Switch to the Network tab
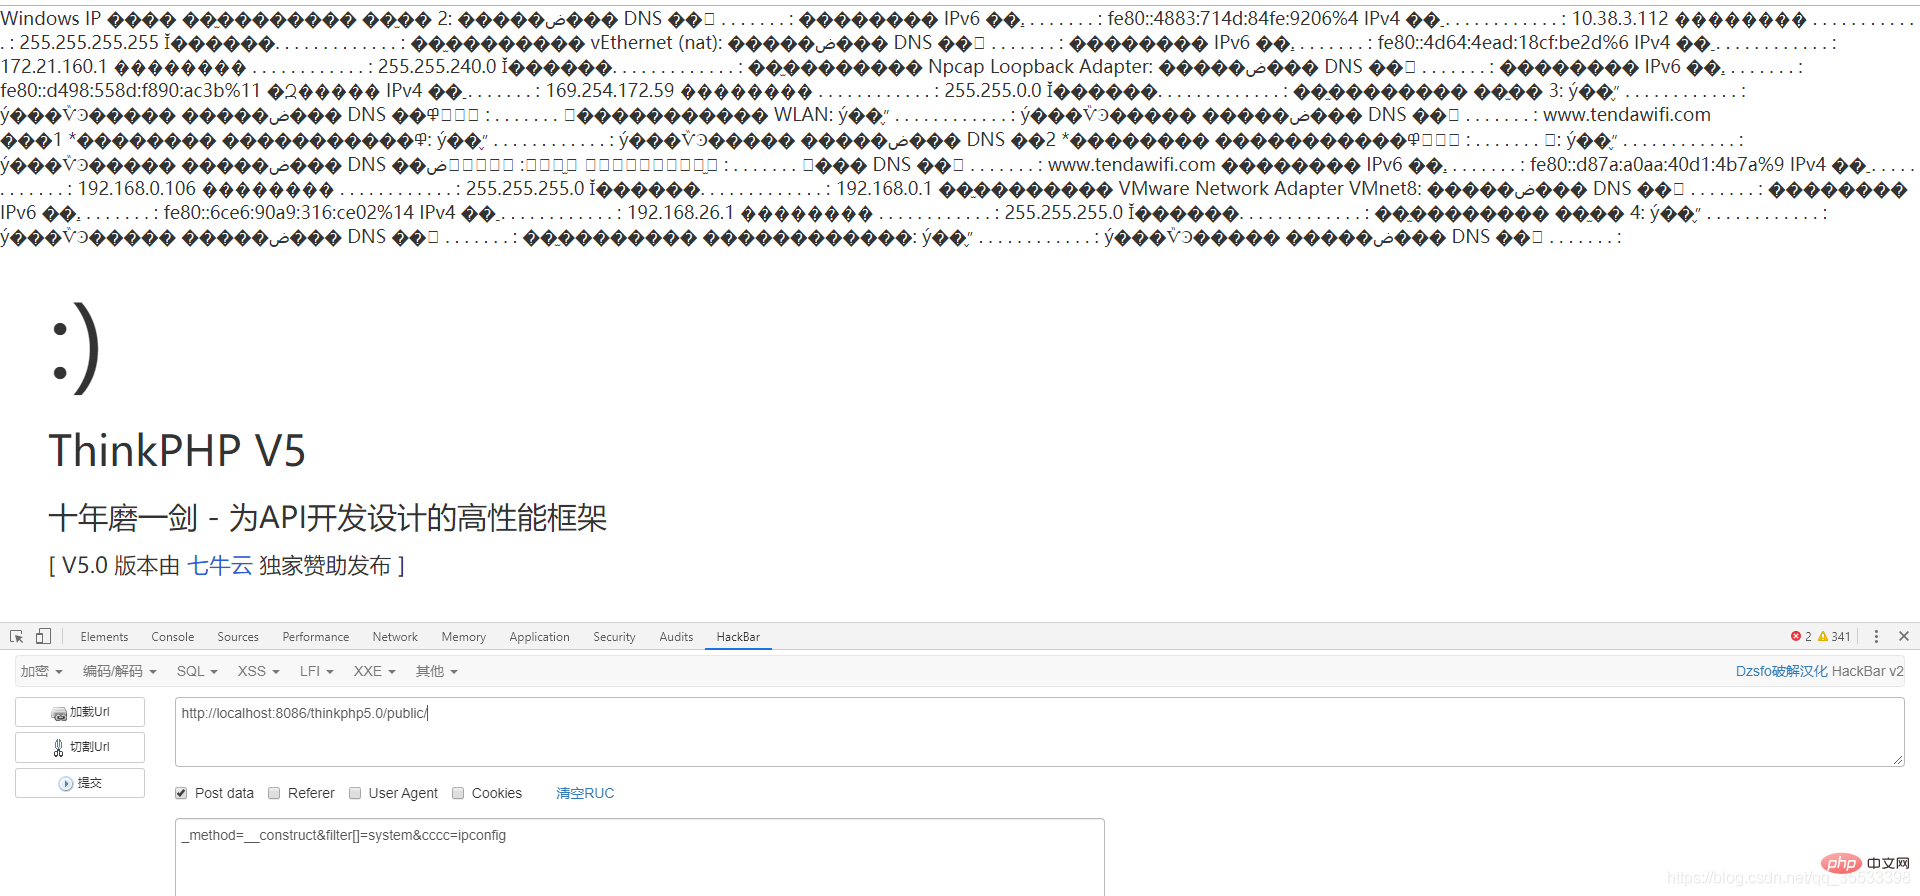Image resolution: width=1920 pixels, height=896 pixels. [x=395, y=637]
